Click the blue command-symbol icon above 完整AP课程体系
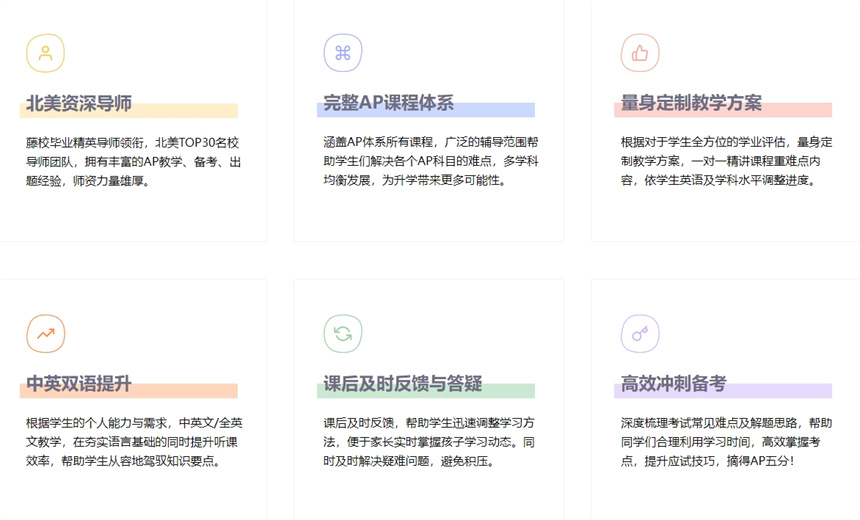 pyautogui.click(x=342, y=54)
